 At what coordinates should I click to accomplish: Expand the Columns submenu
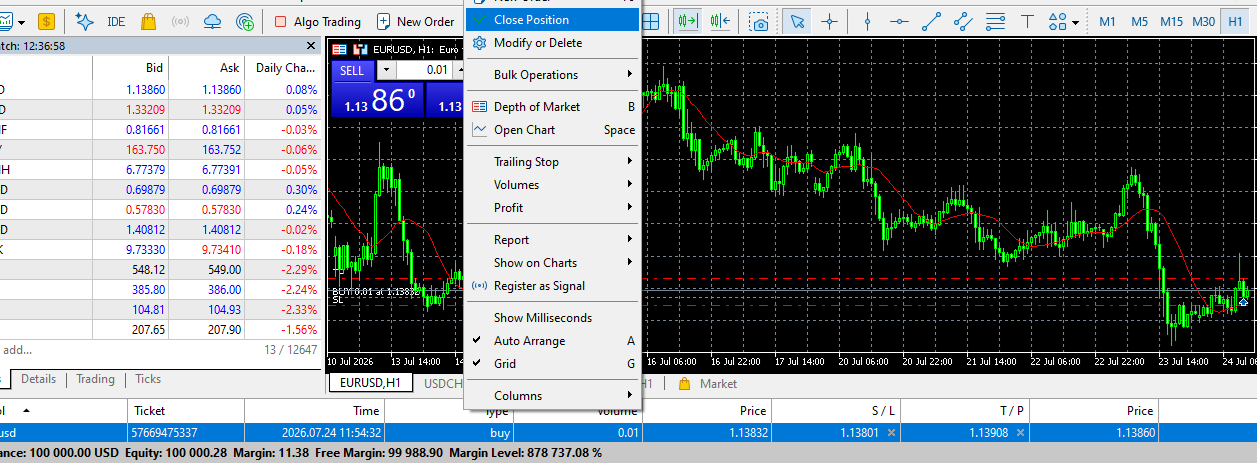(553, 396)
